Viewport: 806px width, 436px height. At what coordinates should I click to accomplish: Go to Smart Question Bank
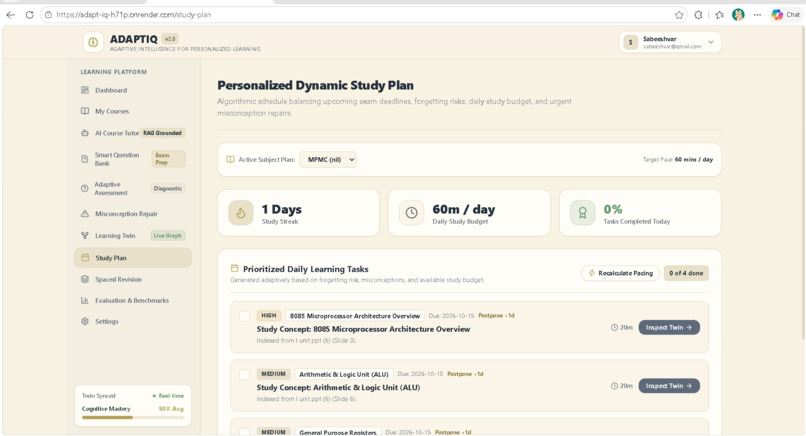[133, 159]
